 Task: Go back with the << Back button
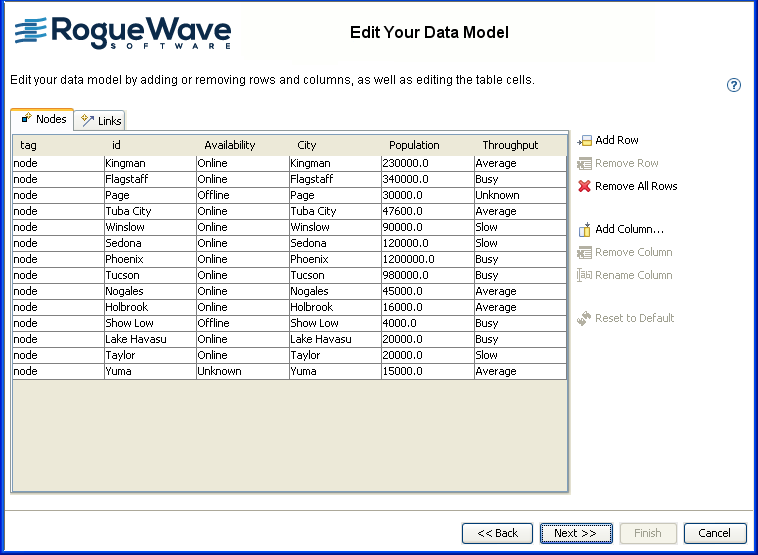coord(497,533)
